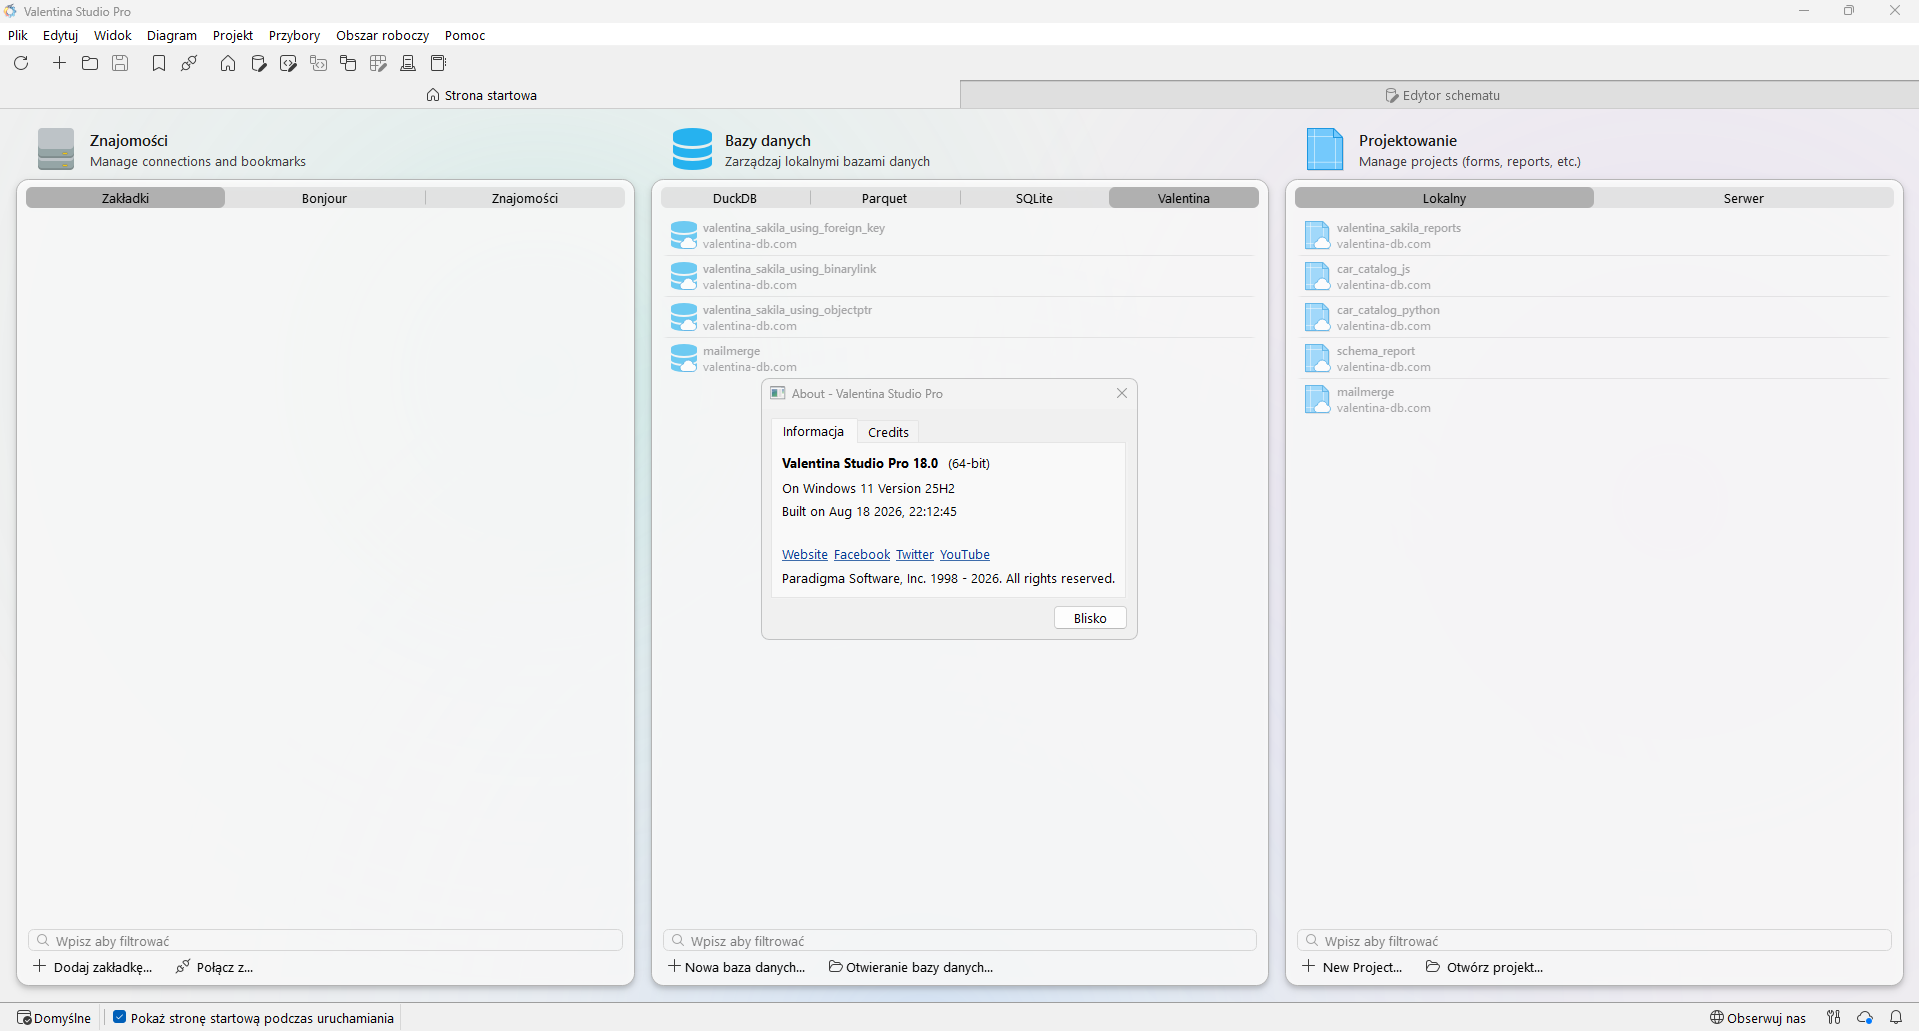Open the Widok menu
Image resolution: width=1919 pixels, height=1031 pixels.
[x=113, y=35]
